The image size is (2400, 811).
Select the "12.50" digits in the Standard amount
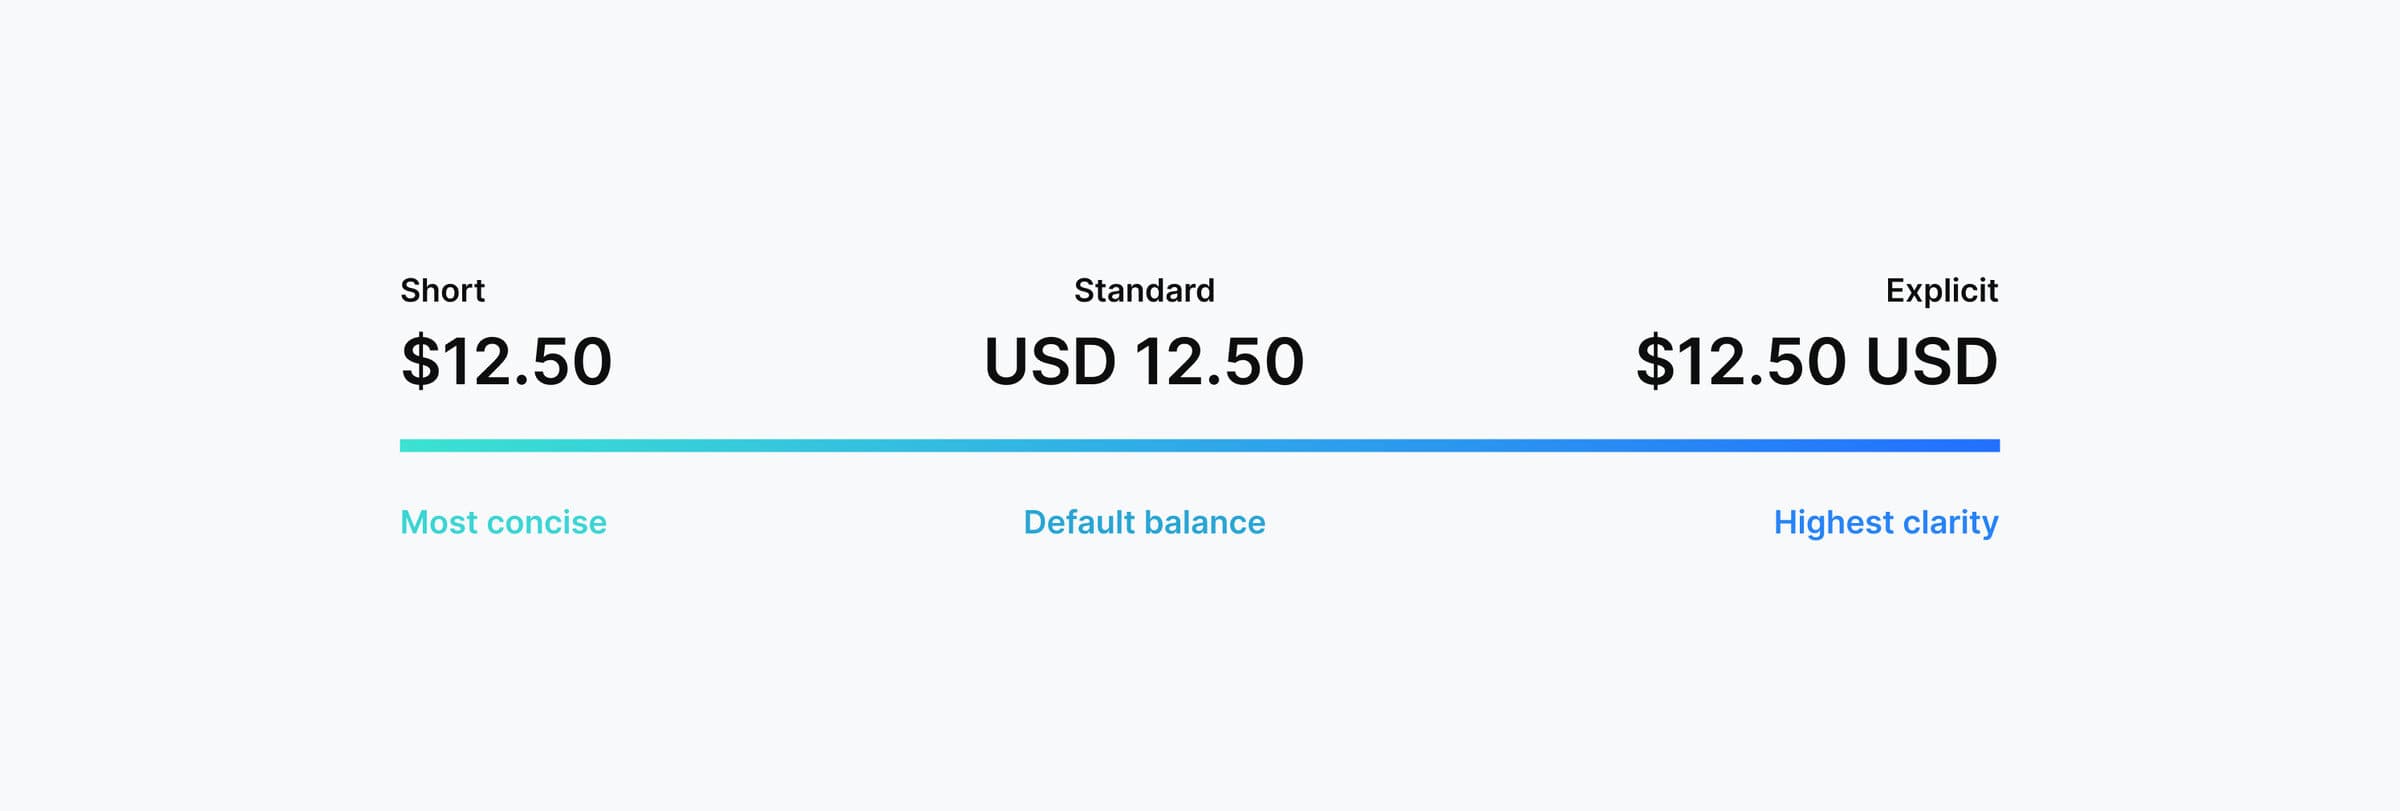click(x=1219, y=361)
